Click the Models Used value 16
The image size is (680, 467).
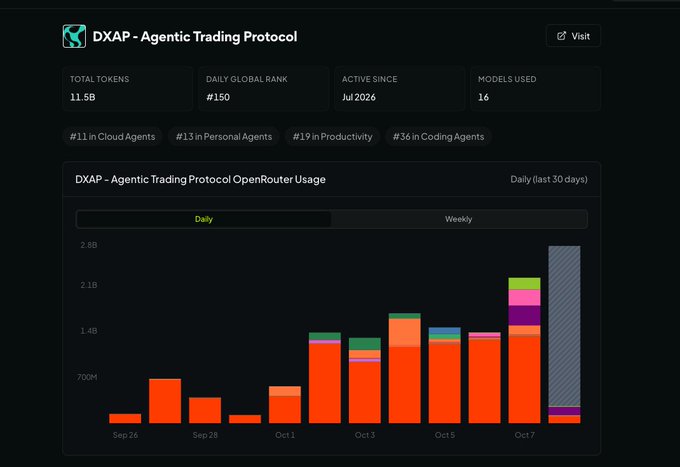tap(483, 97)
